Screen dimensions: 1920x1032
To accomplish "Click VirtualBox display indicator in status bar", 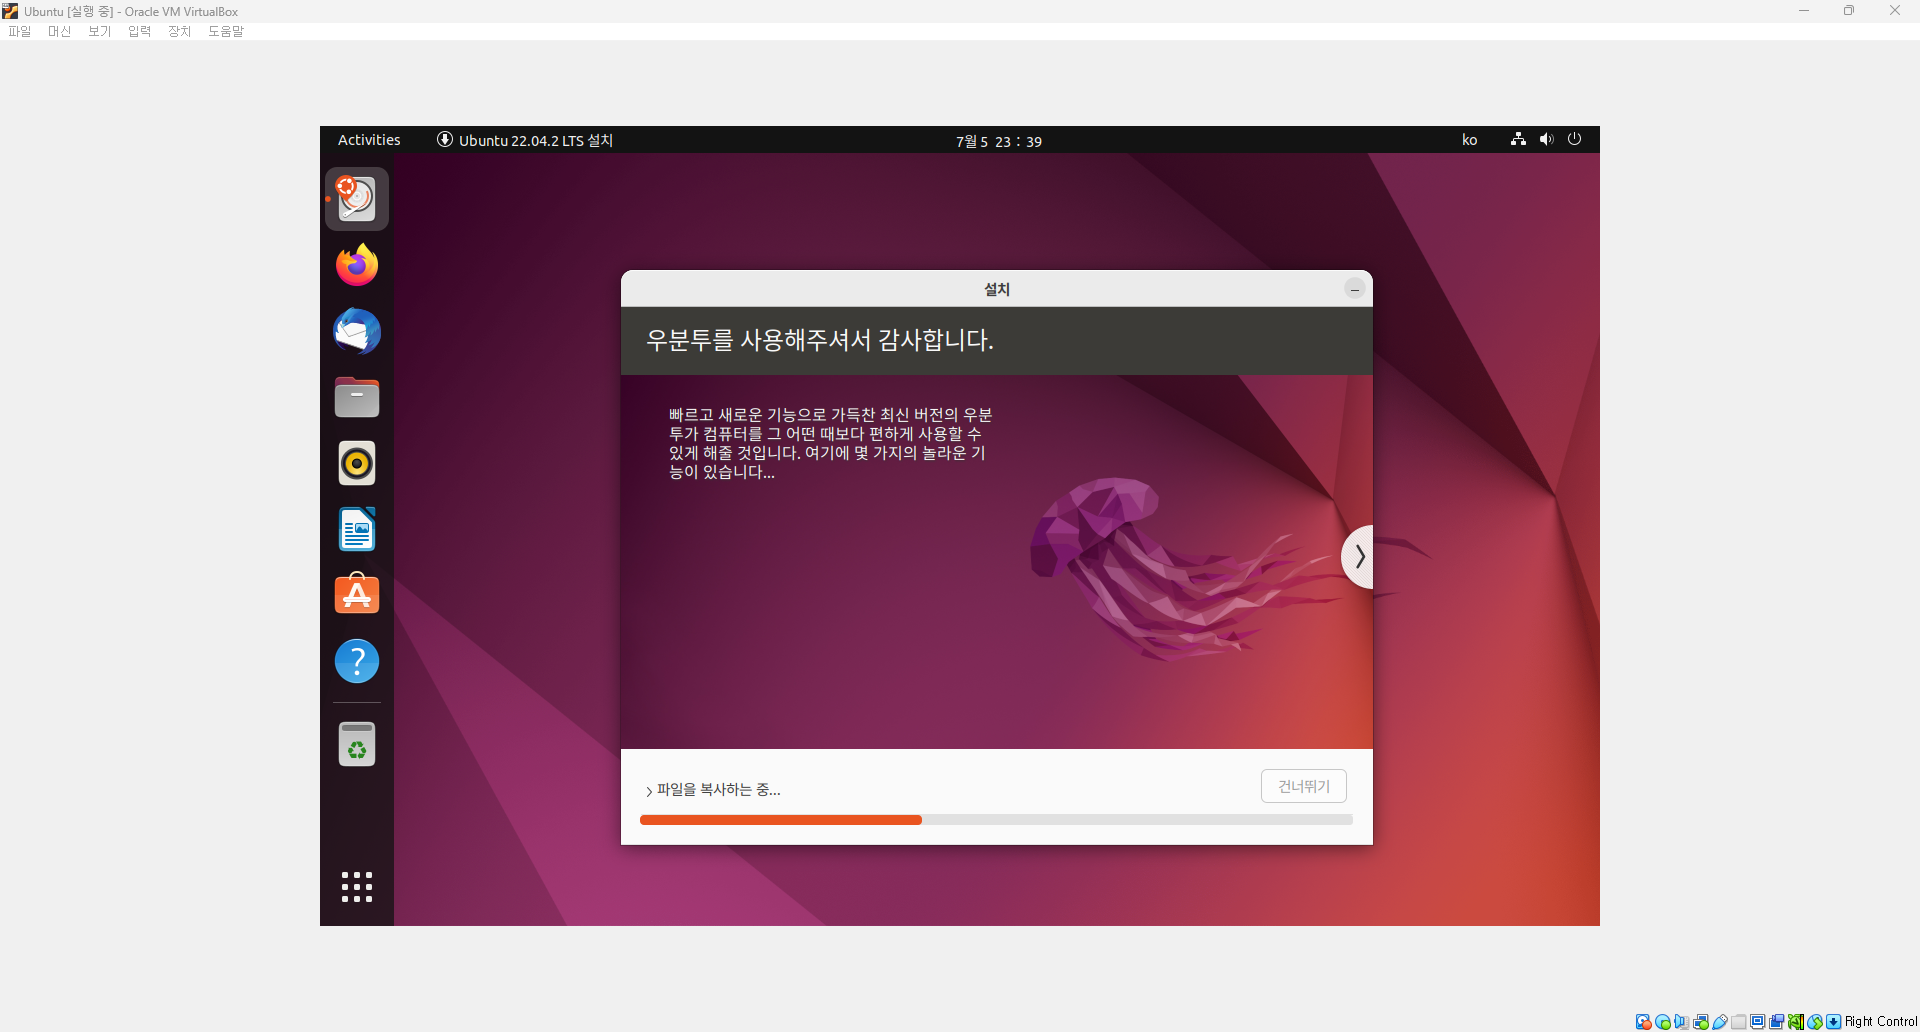I will coord(1758,1022).
